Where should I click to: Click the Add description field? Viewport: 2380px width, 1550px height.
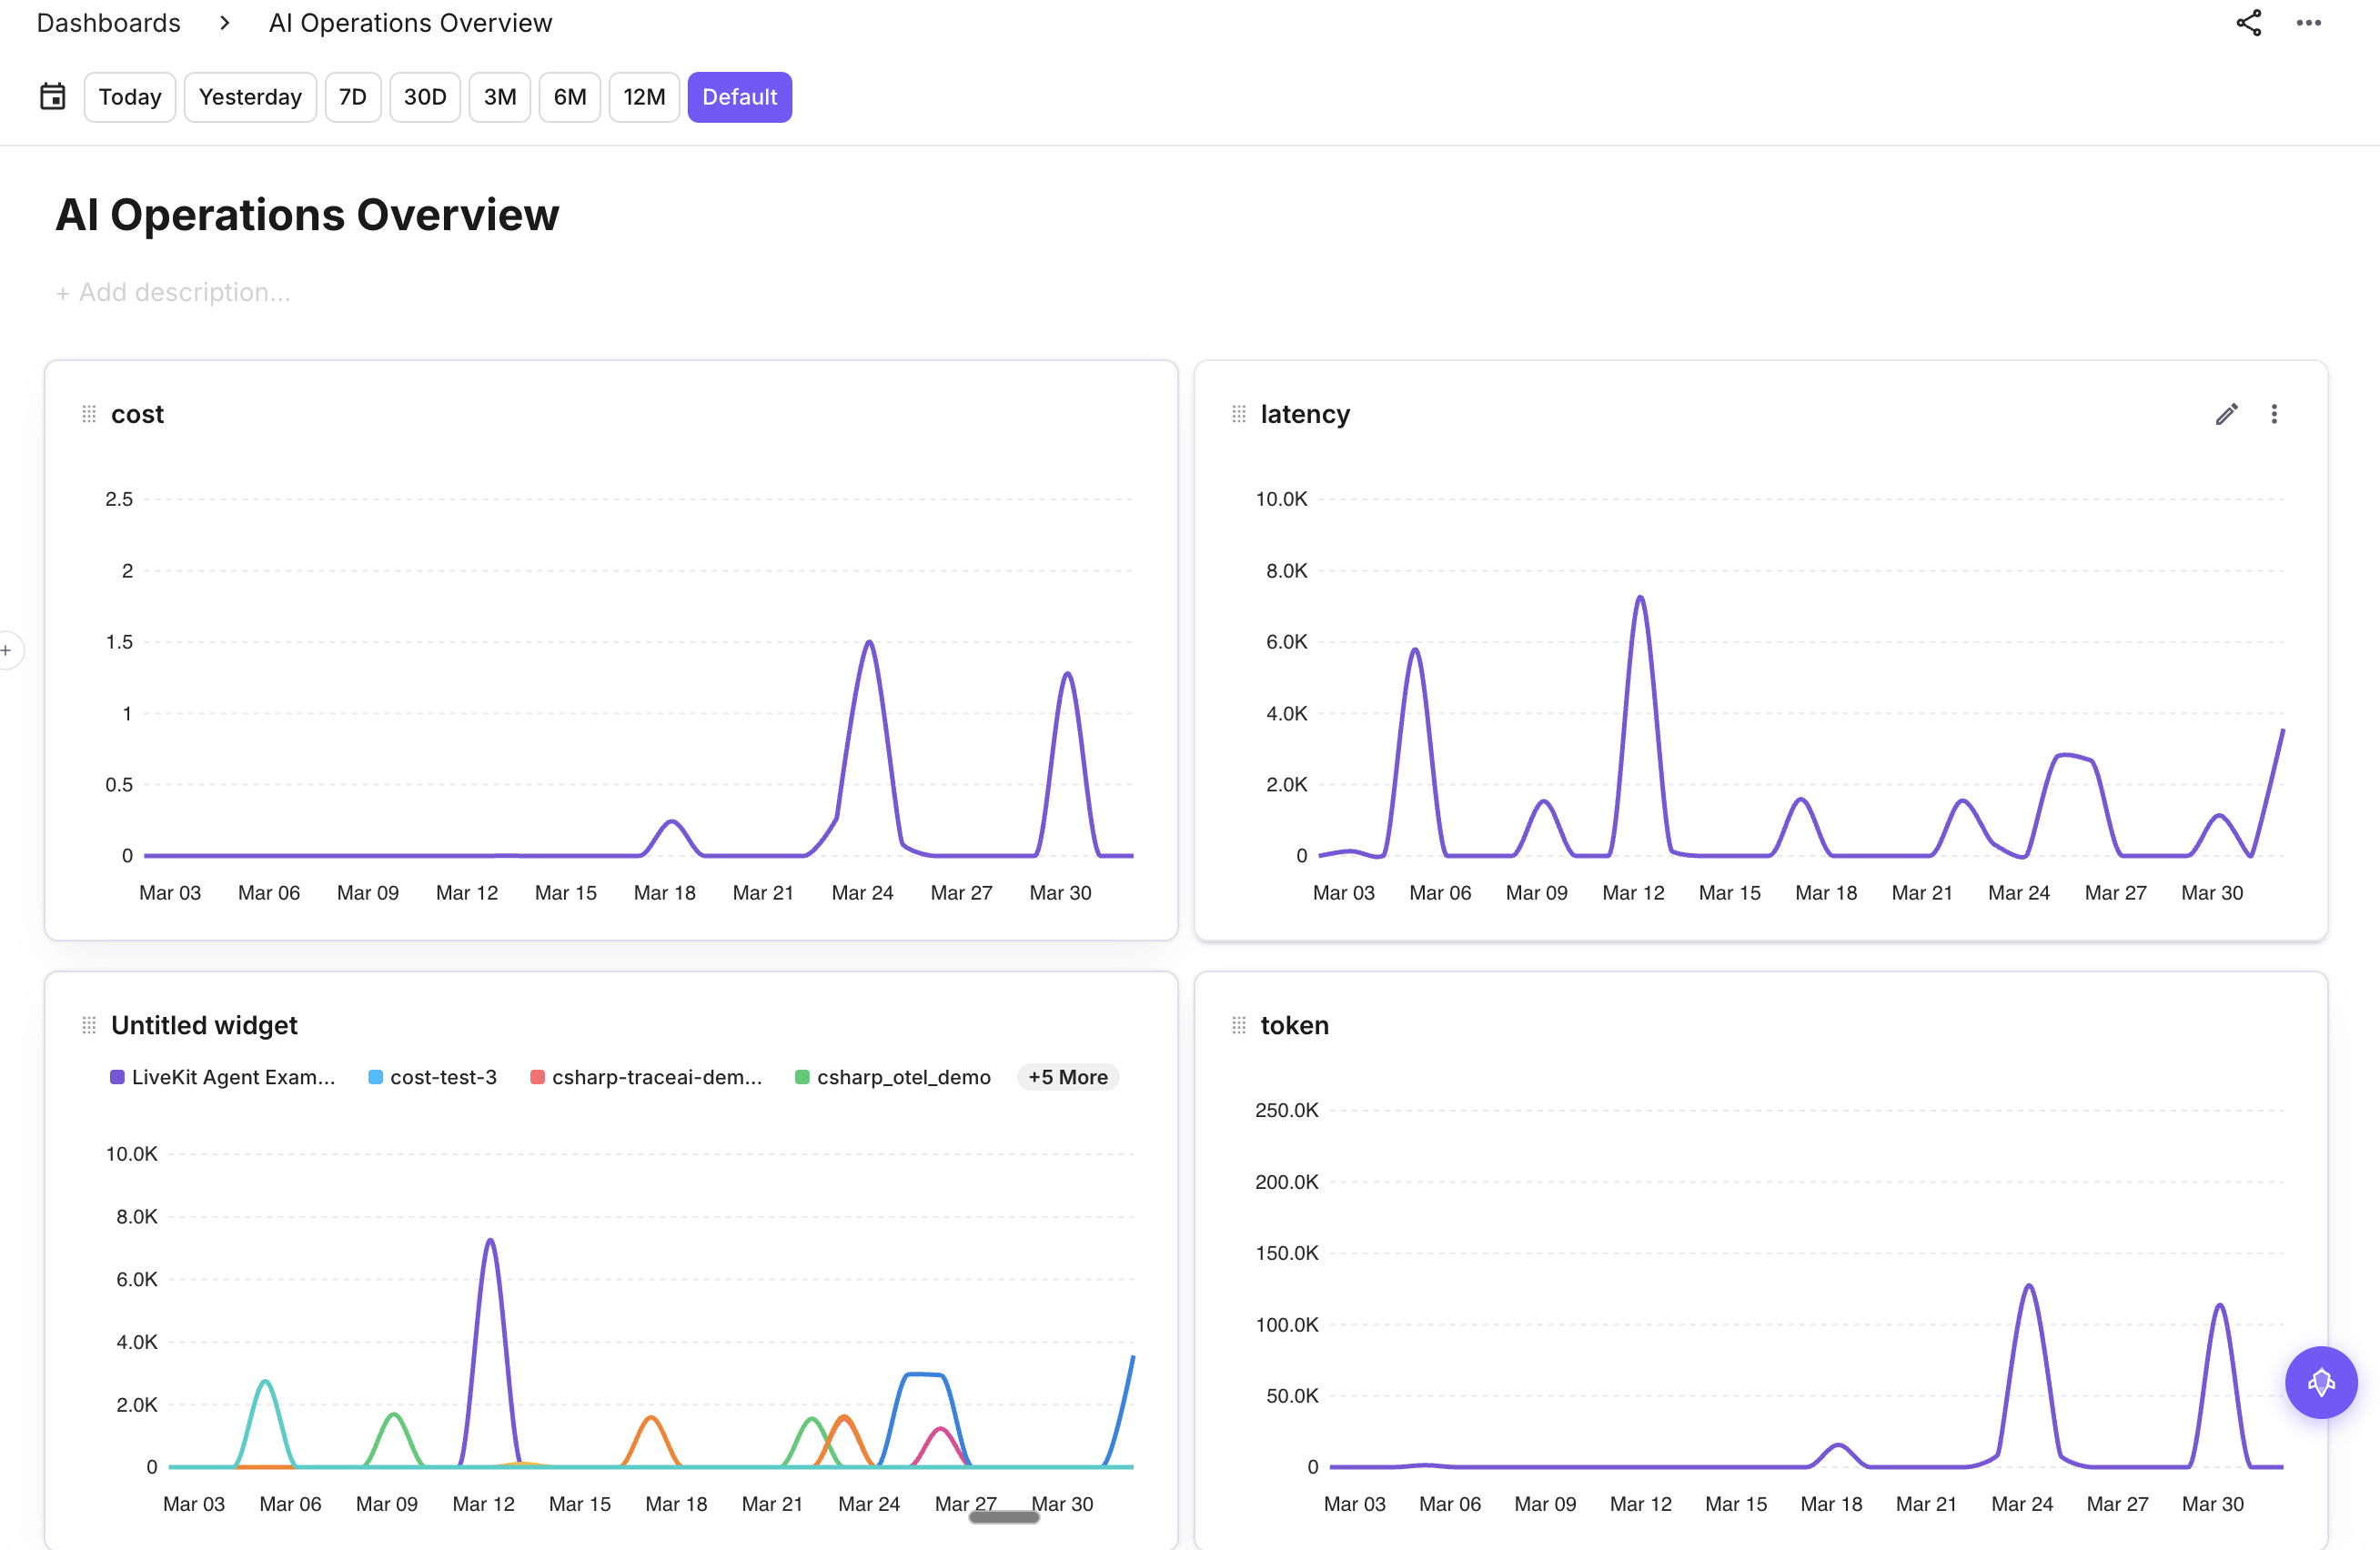point(174,292)
